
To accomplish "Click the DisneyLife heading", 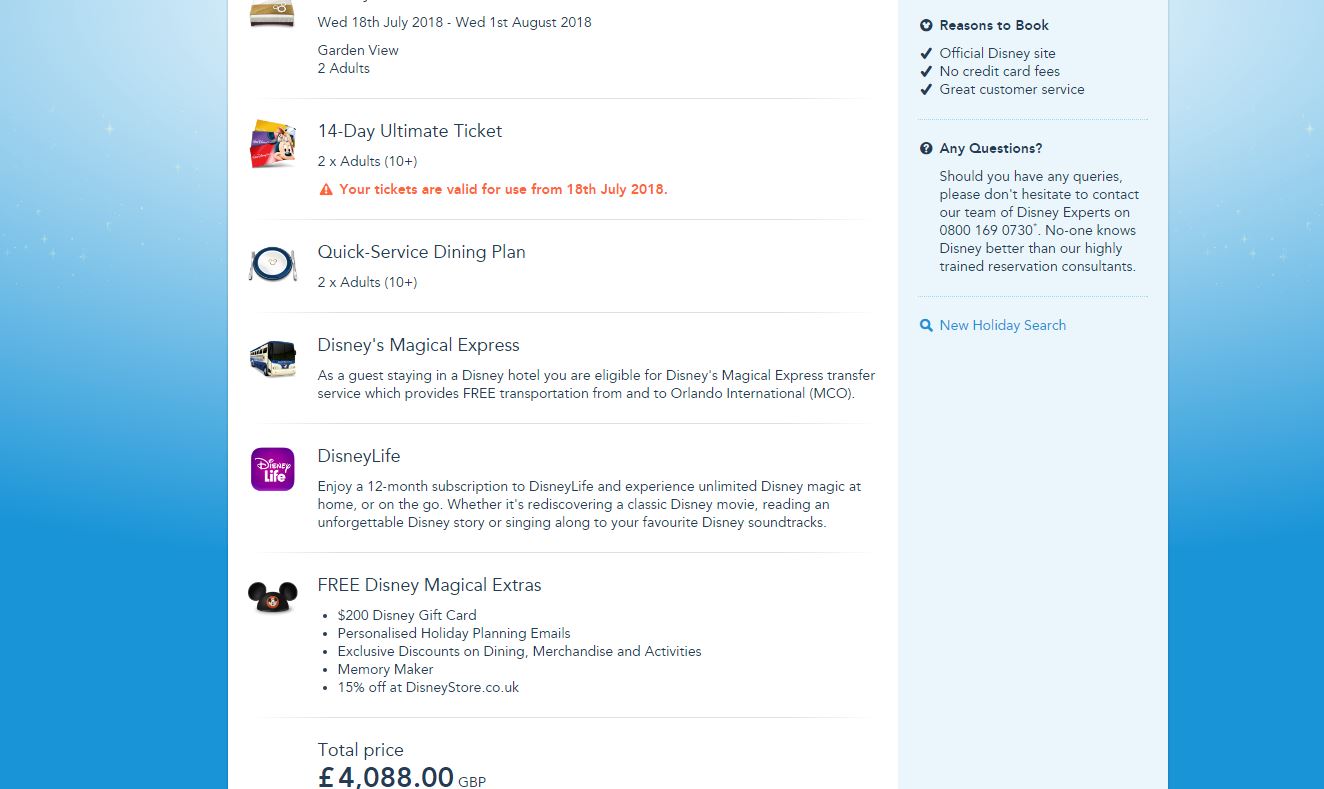I will click(x=359, y=456).
